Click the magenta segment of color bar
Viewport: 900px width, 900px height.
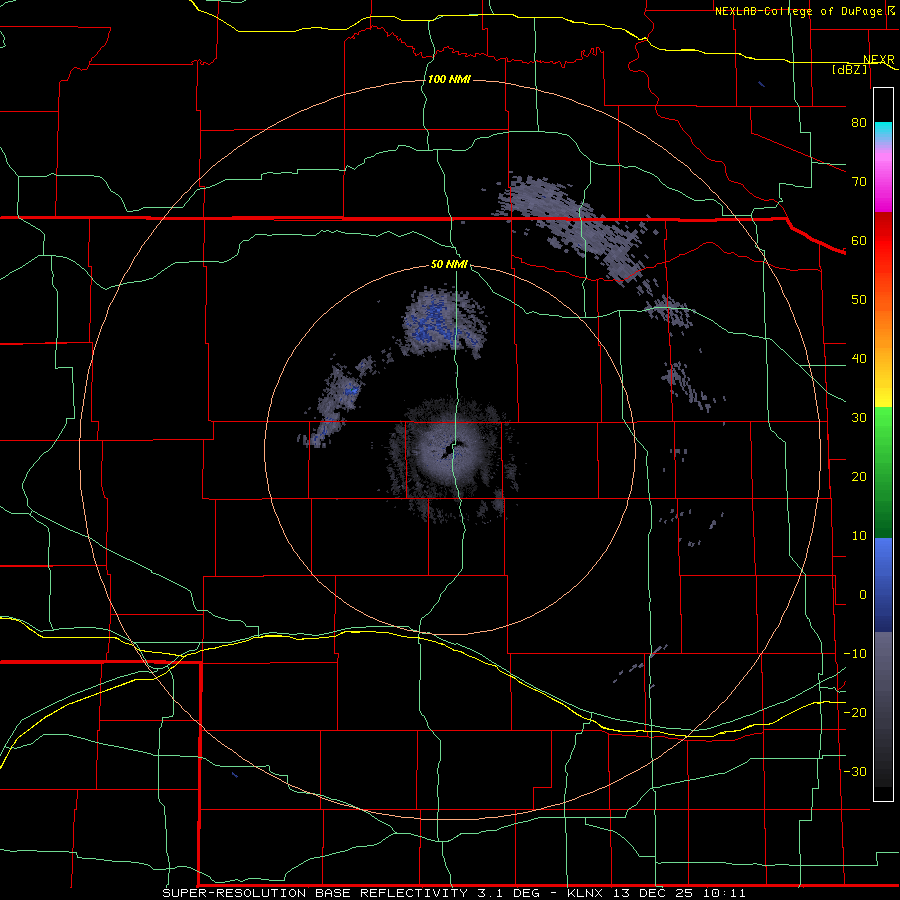tap(883, 189)
